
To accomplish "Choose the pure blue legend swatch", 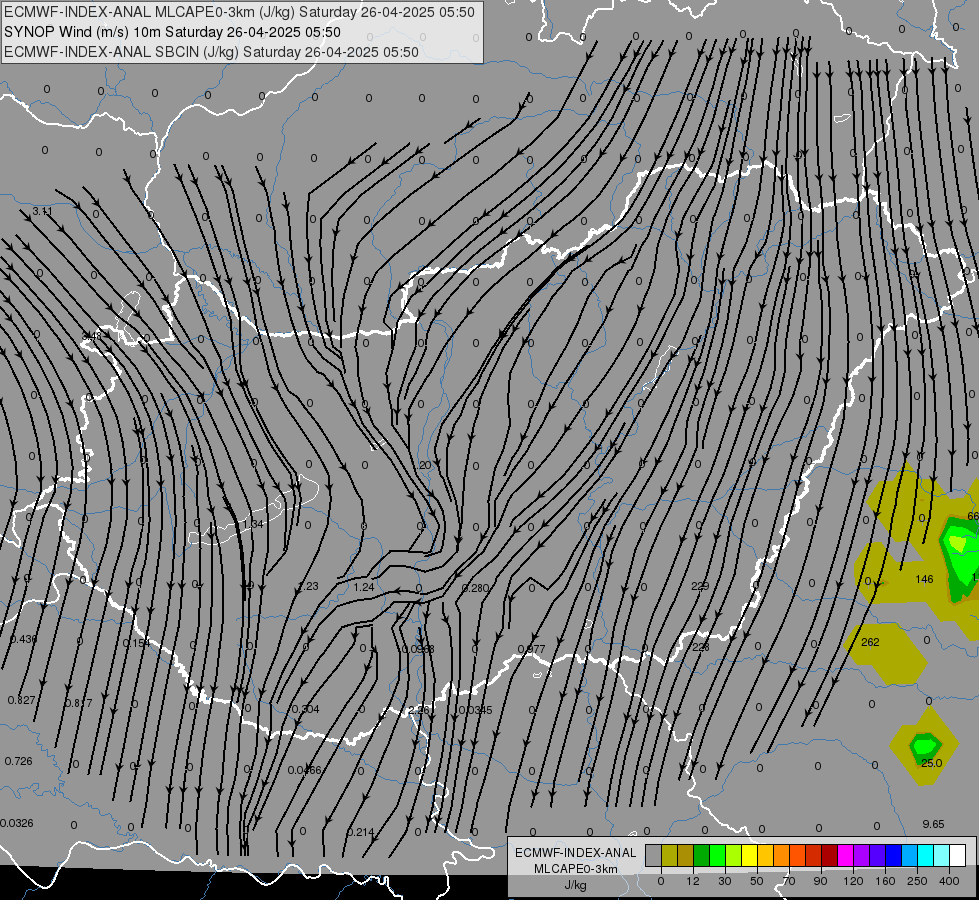I will [893, 855].
